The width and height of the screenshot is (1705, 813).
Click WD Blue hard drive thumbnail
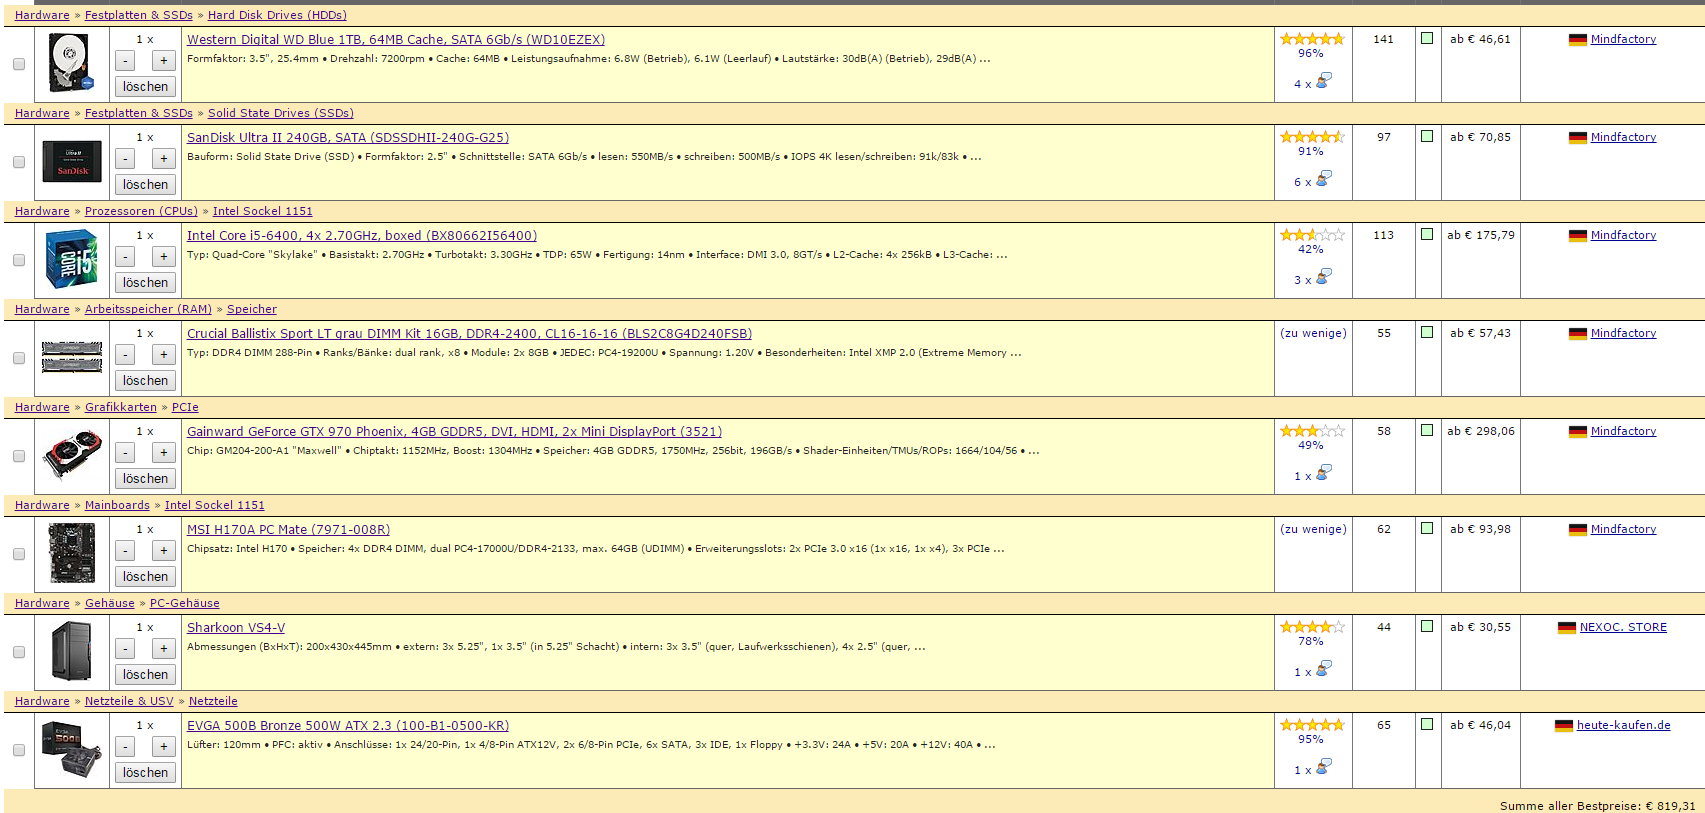pos(72,63)
